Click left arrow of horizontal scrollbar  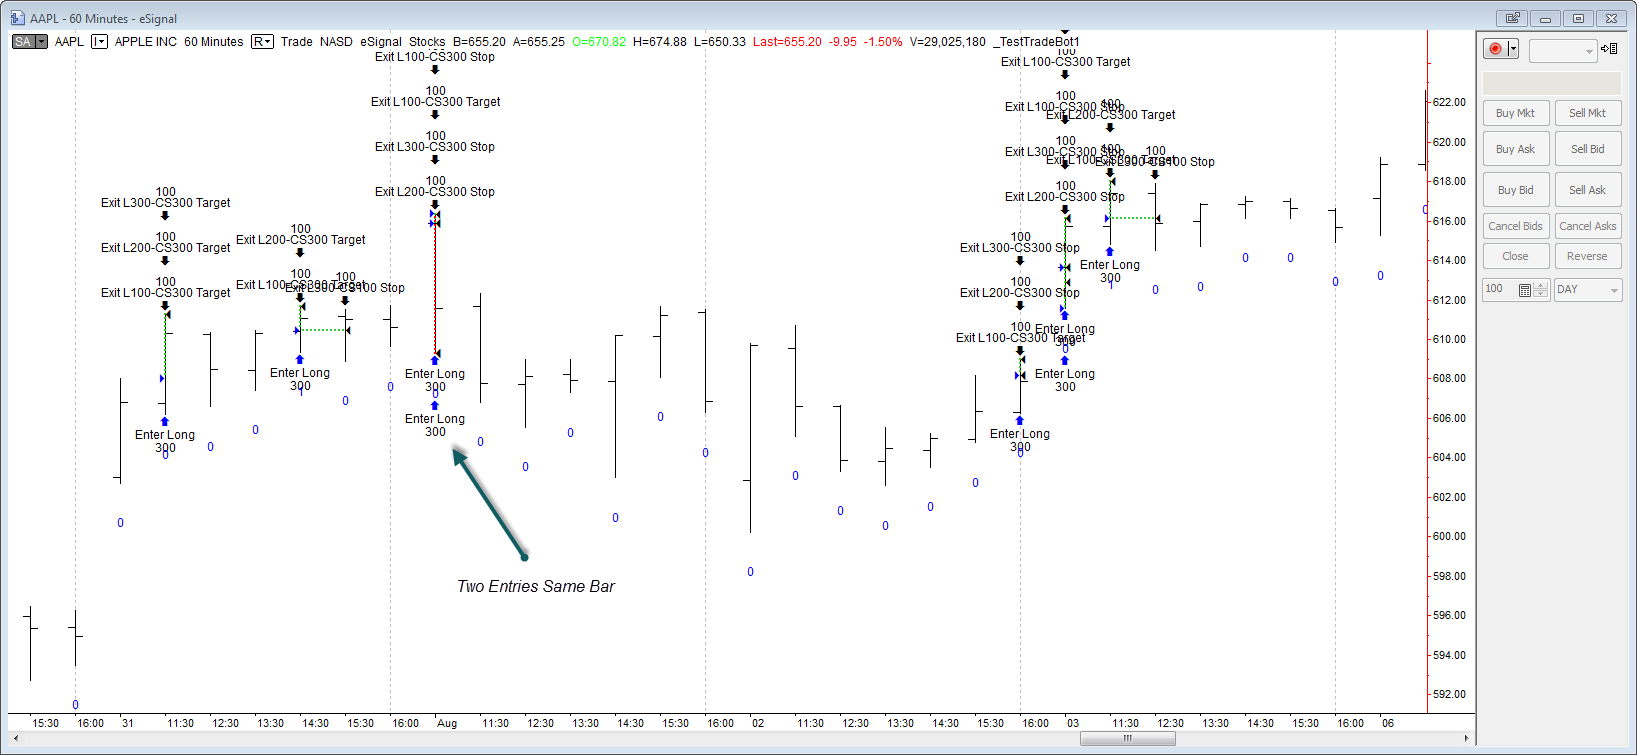coord(15,739)
